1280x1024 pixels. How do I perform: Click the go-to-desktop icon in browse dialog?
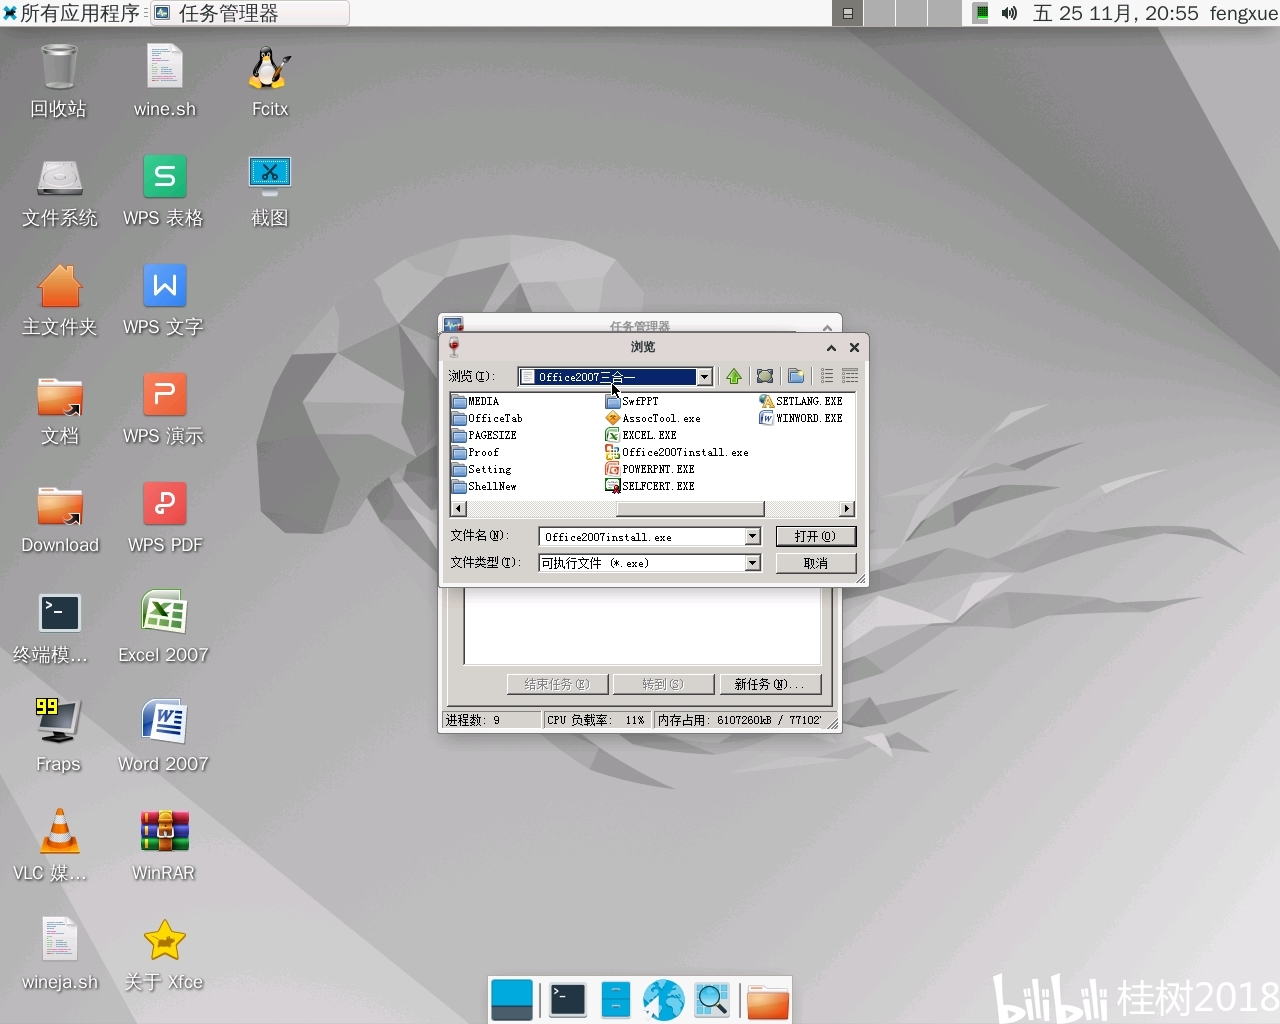click(x=765, y=376)
